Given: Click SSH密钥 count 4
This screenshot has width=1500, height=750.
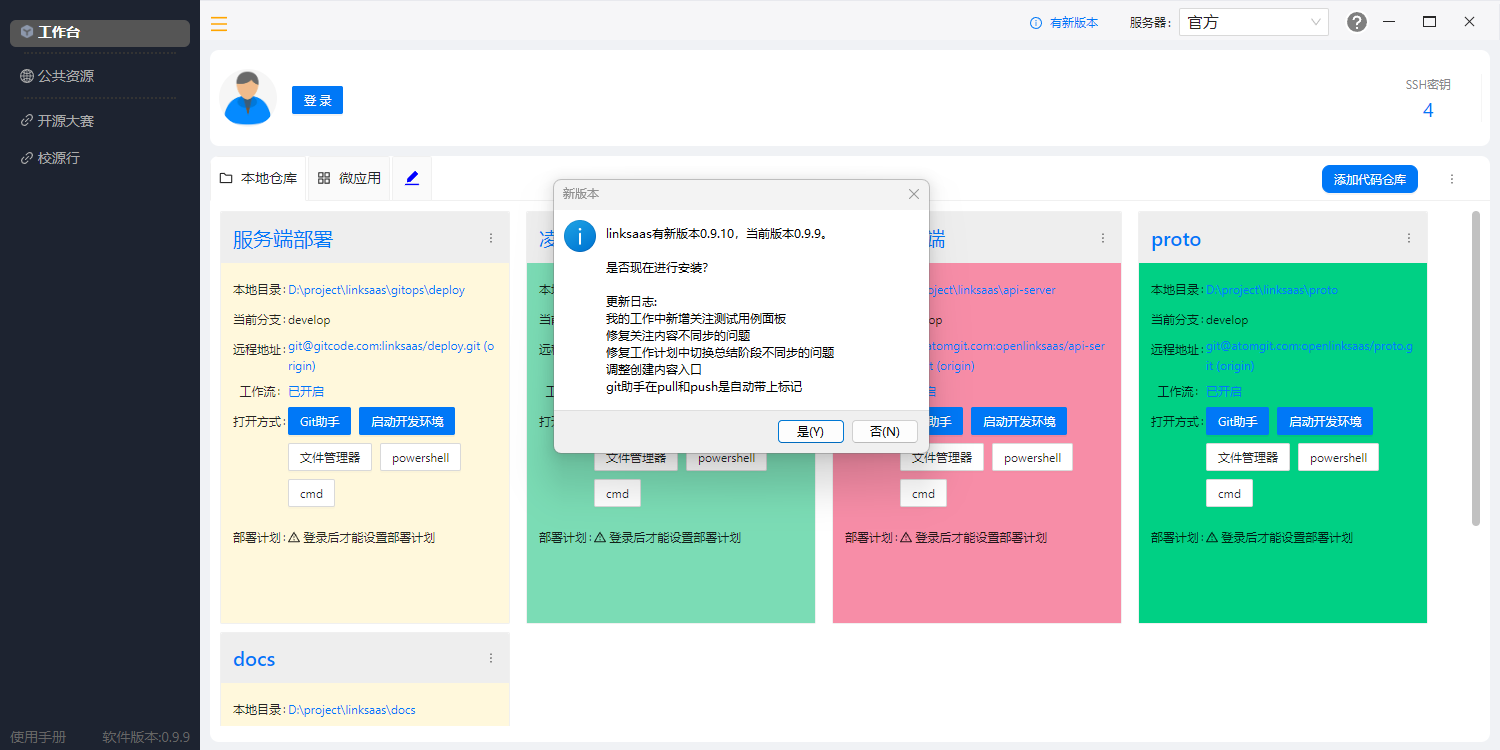Looking at the screenshot, I should 1428,110.
